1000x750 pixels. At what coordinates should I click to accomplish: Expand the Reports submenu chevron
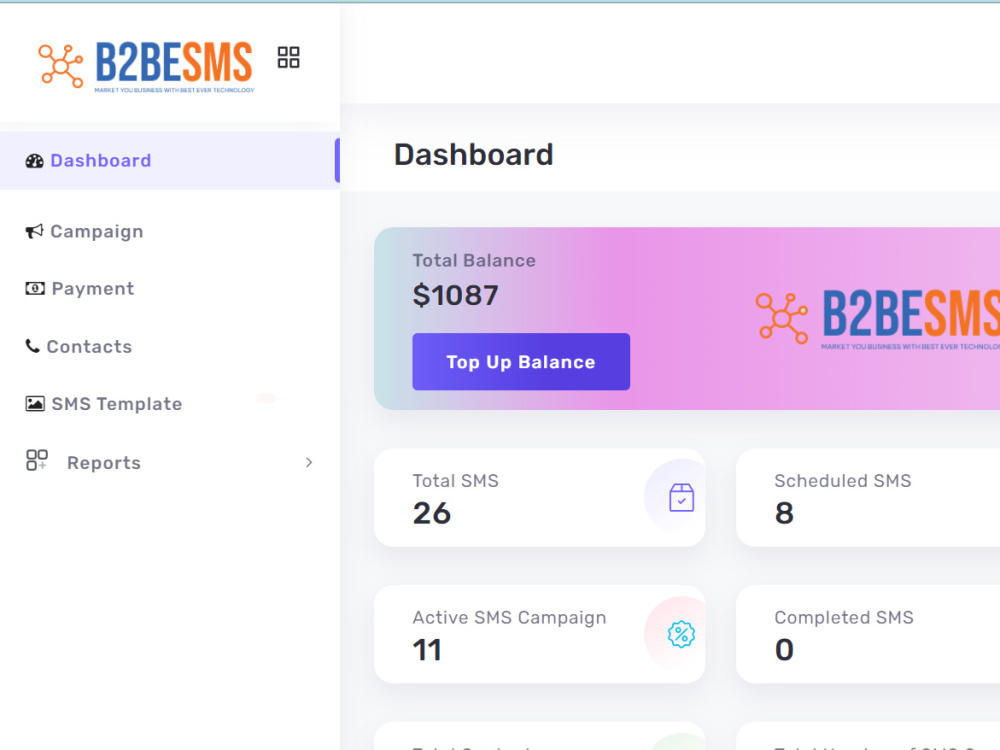(309, 462)
